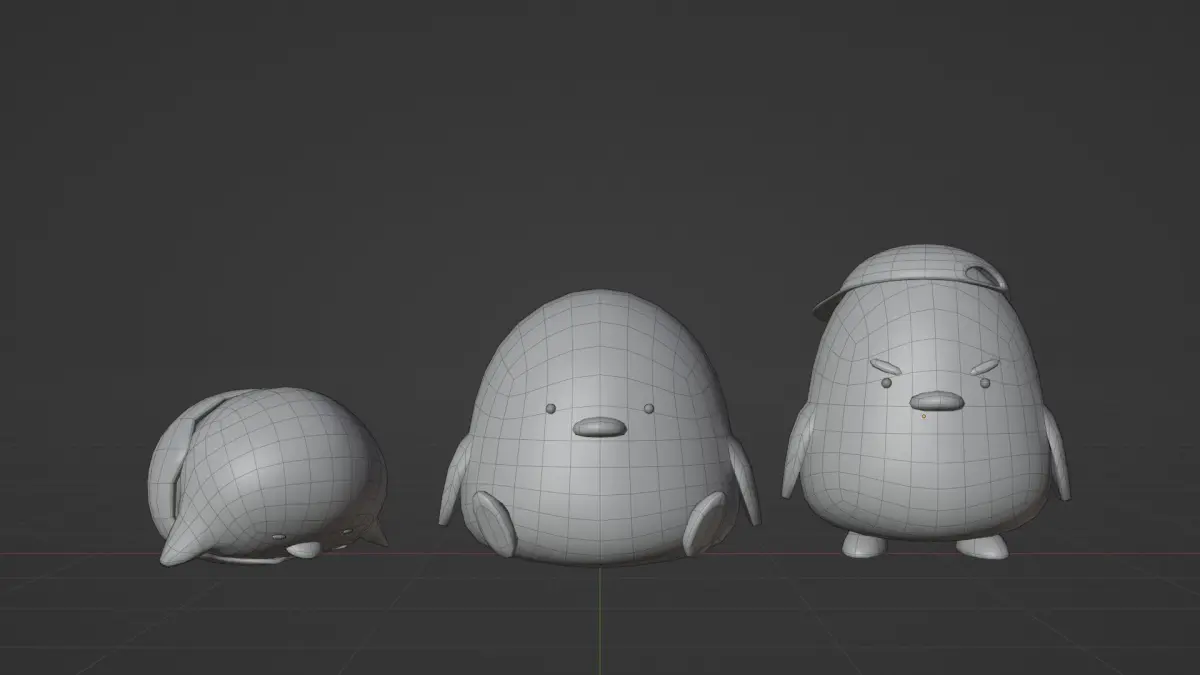Image resolution: width=1200 pixels, height=675 pixels.
Task: Click the pointed tail cone of the lying penguin
Action: [188, 541]
